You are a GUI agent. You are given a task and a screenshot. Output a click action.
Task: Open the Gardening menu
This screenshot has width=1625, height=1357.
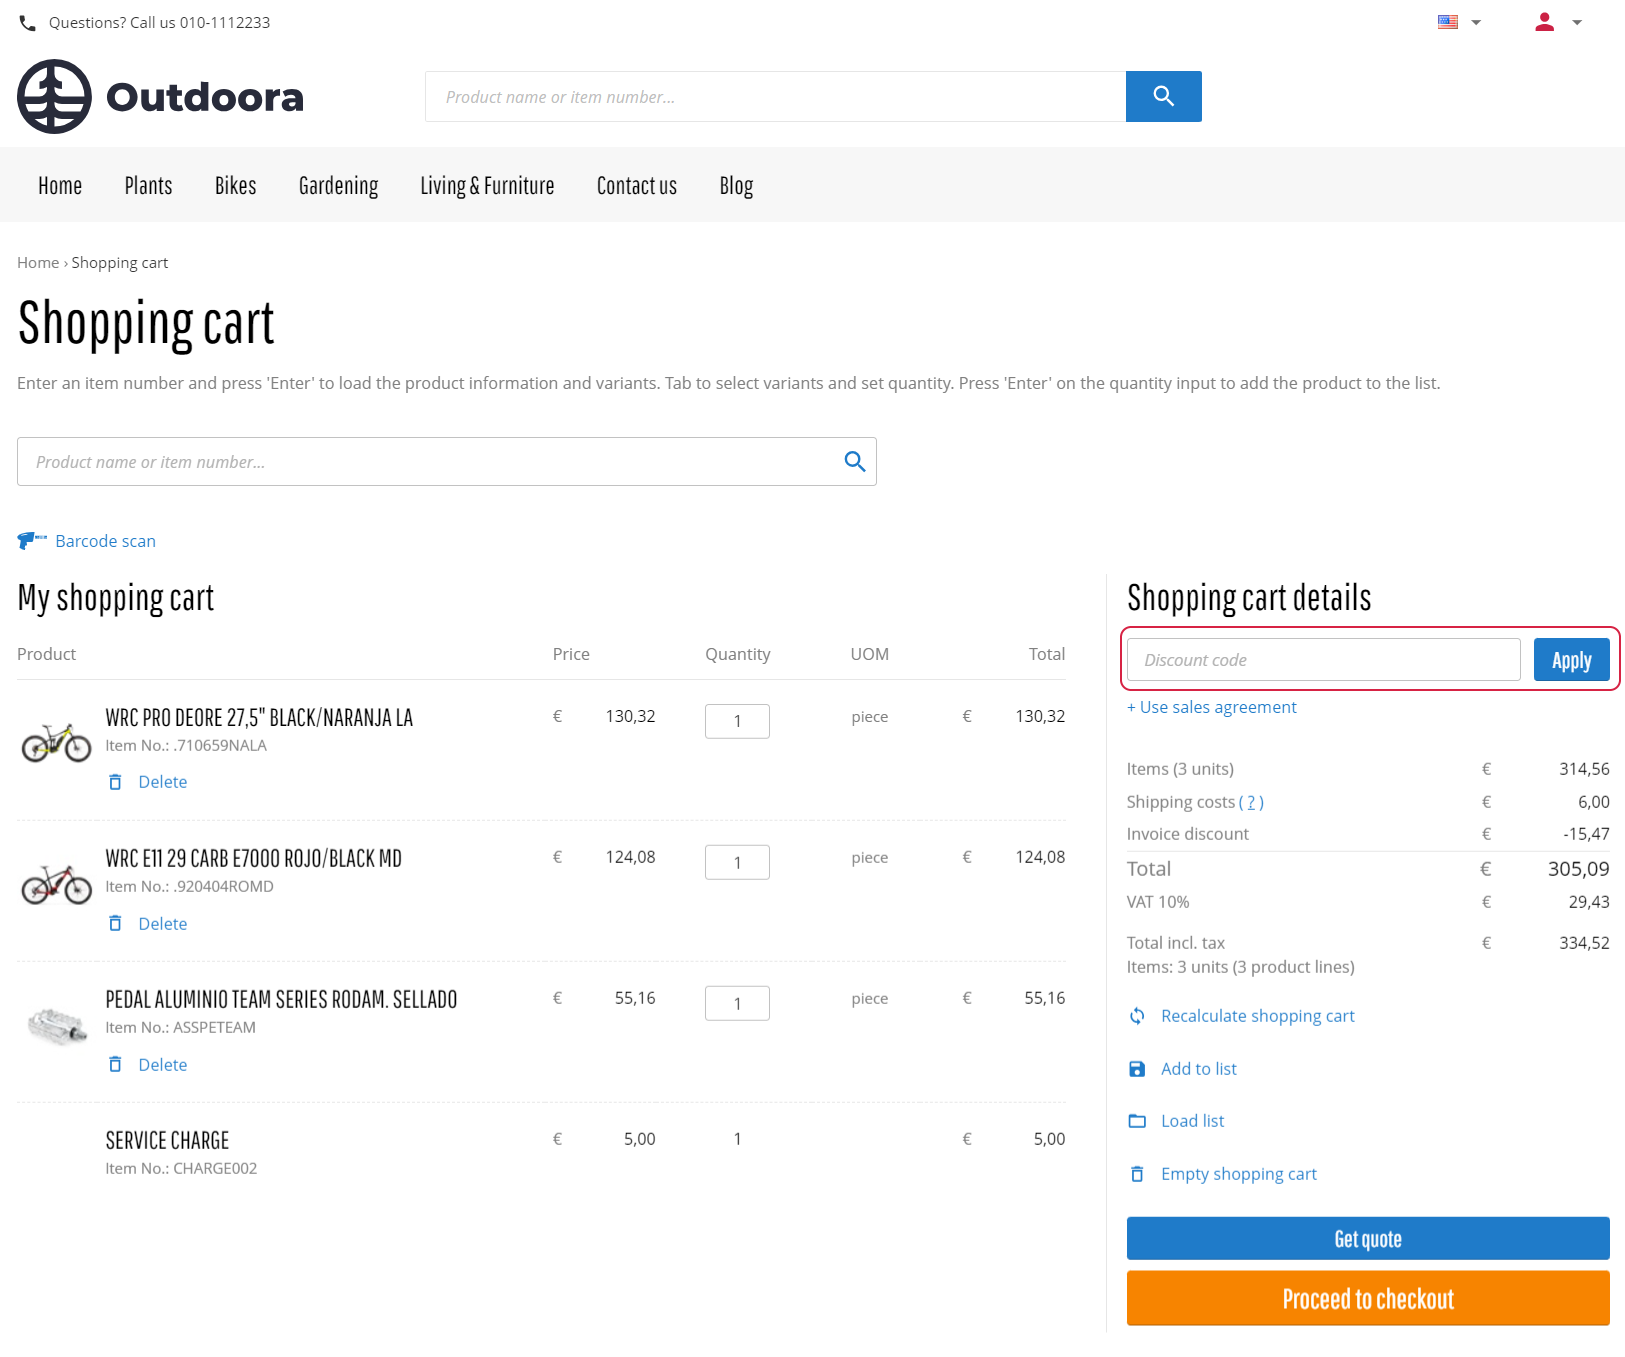tap(339, 186)
